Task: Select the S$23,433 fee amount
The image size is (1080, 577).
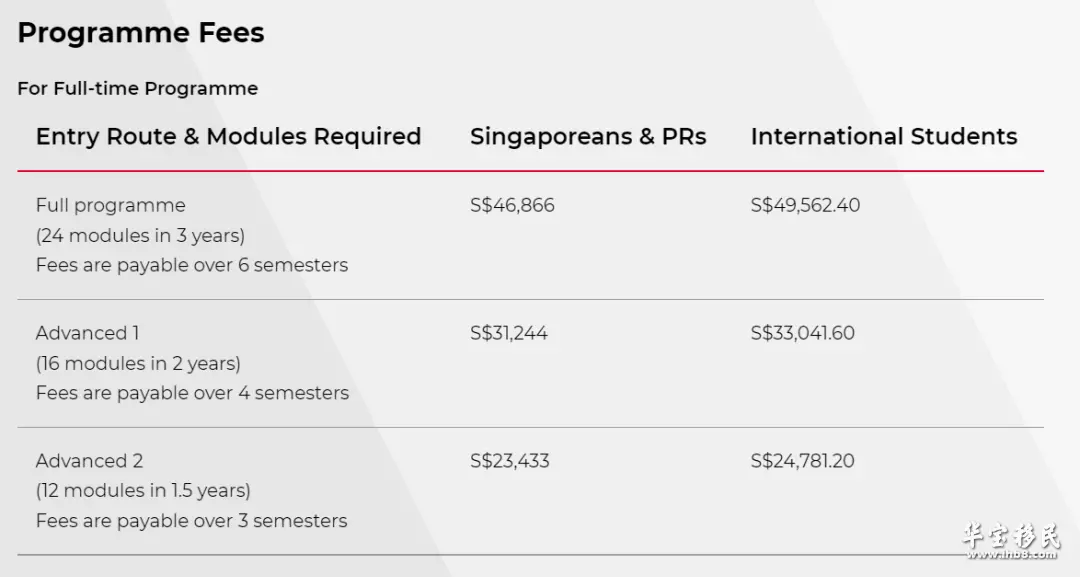Action: (x=510, y=461)
